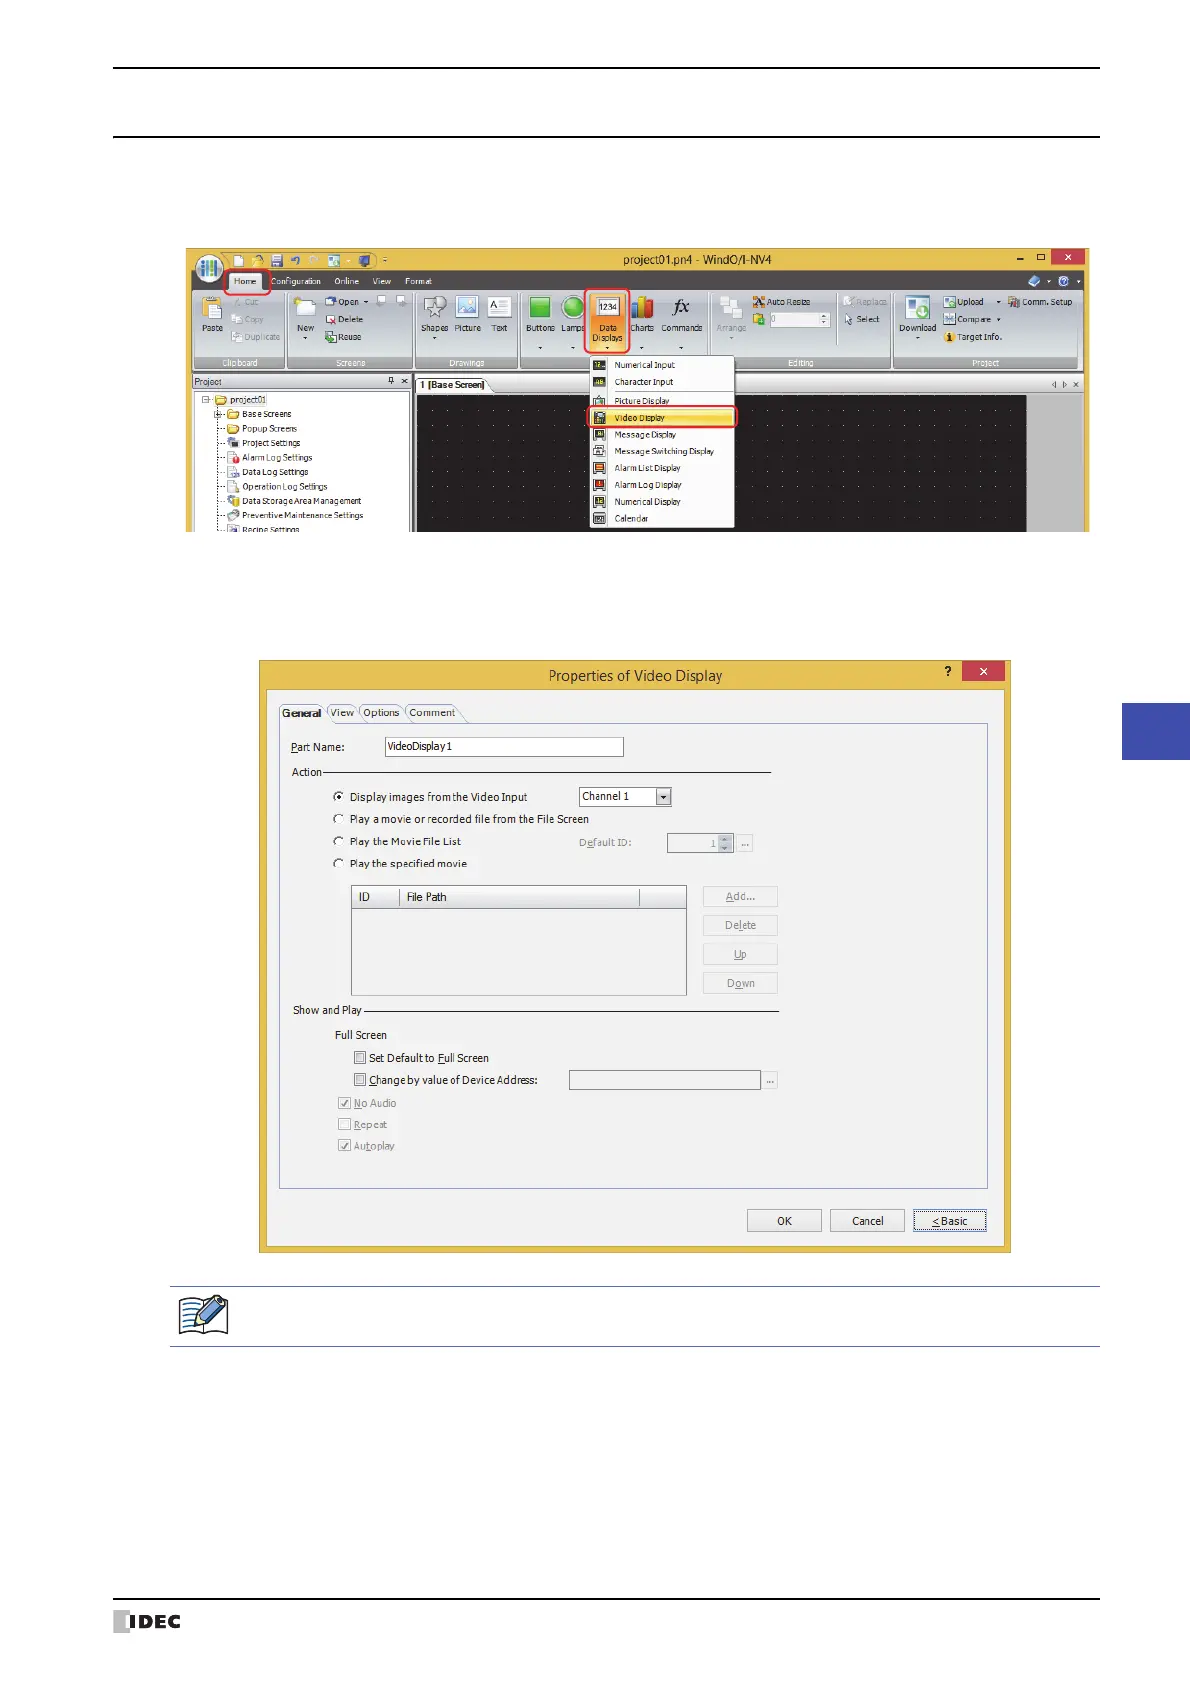Click the Add... button

(740, 897)
